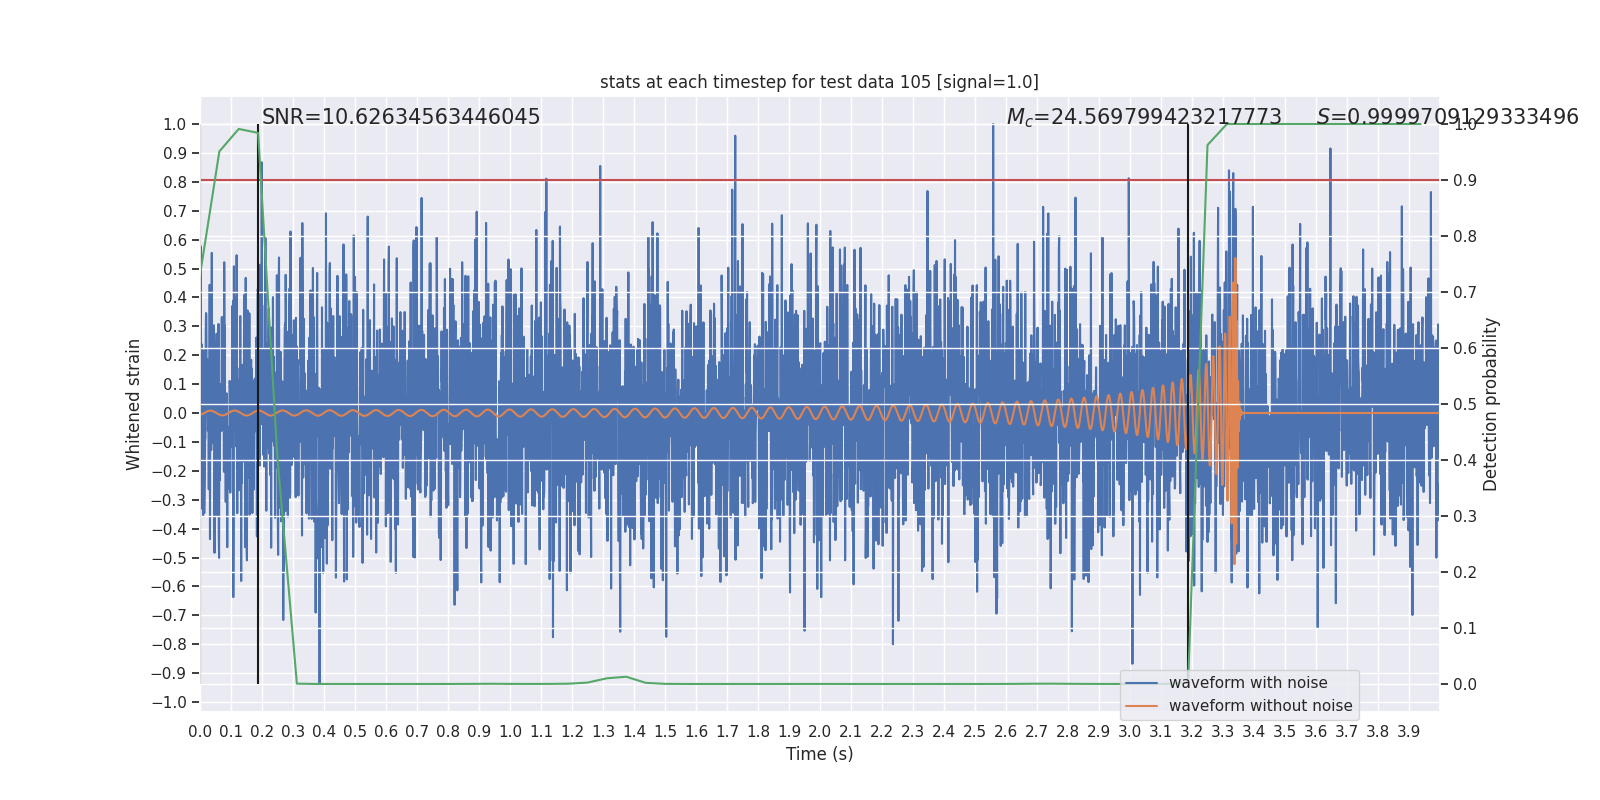The image size is (1600, 800).
Task: Click the 0.0 tick on the Whitened strain axis
Action: click(x=175, y=413)
